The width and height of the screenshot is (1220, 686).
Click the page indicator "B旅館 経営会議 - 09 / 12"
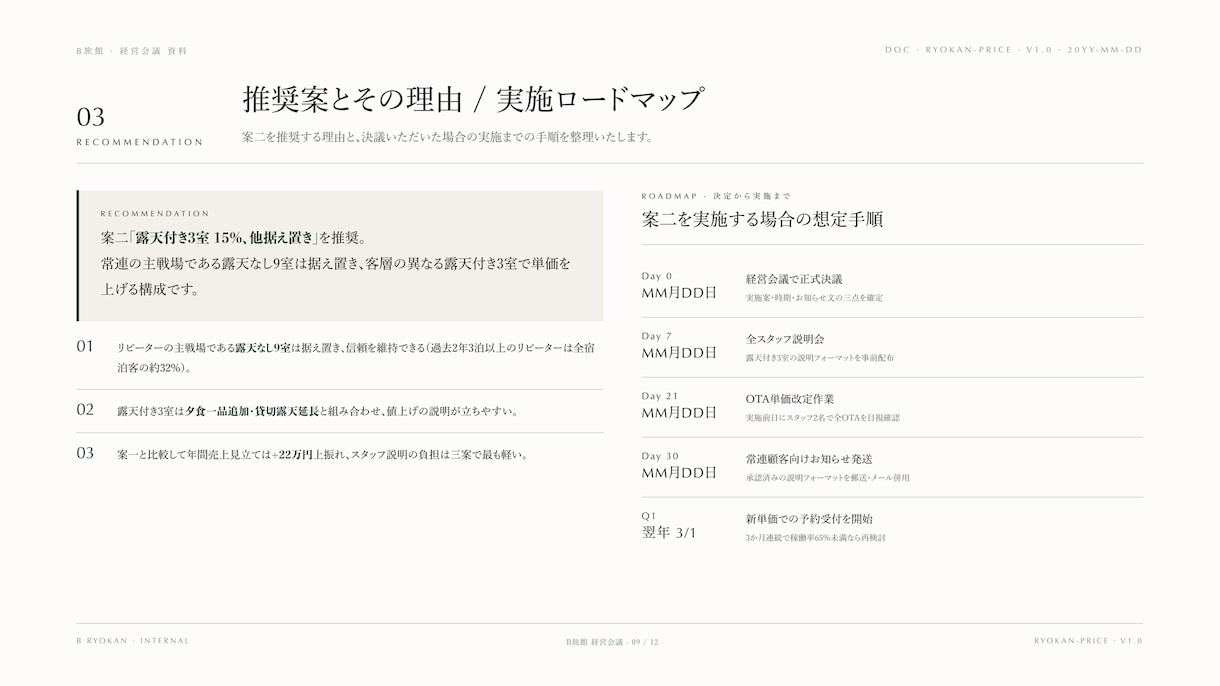click(x=612, y=642)
